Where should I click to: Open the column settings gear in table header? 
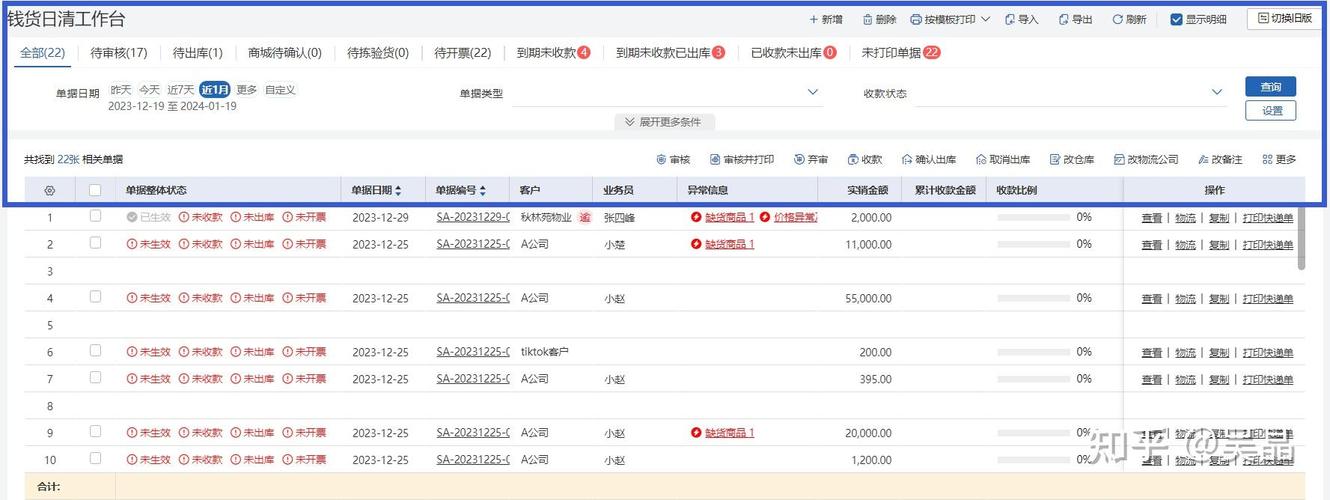pos(50,190)
